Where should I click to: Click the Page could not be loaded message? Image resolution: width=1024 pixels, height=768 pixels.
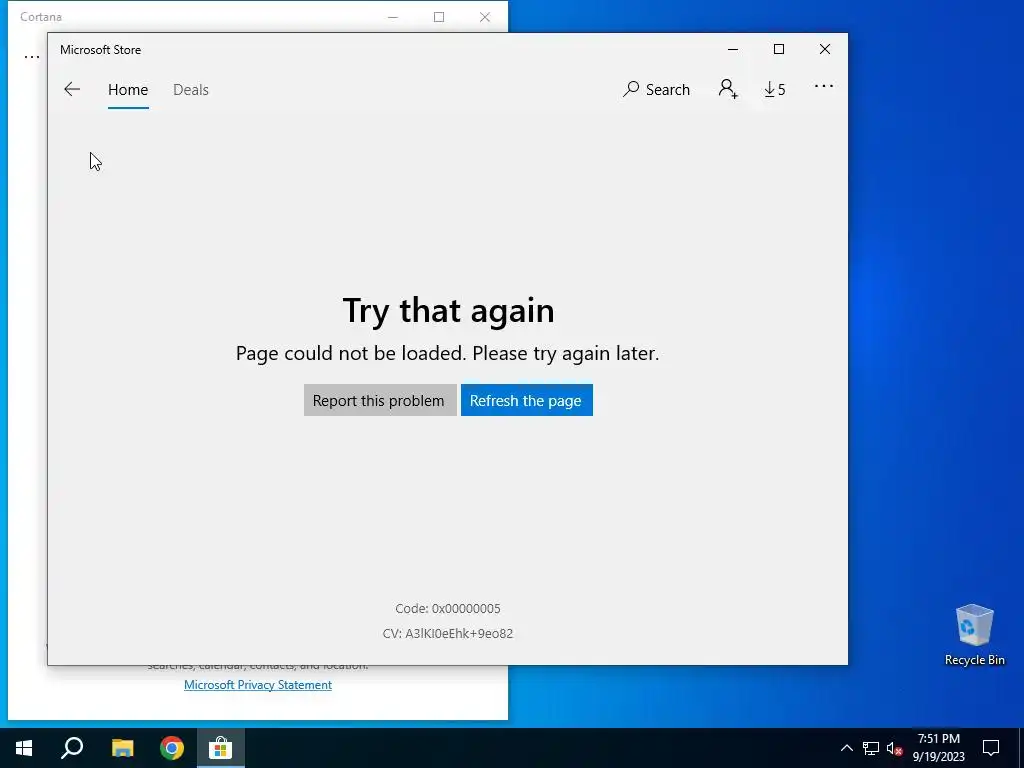pyautogui.click(x=447, y=353)
